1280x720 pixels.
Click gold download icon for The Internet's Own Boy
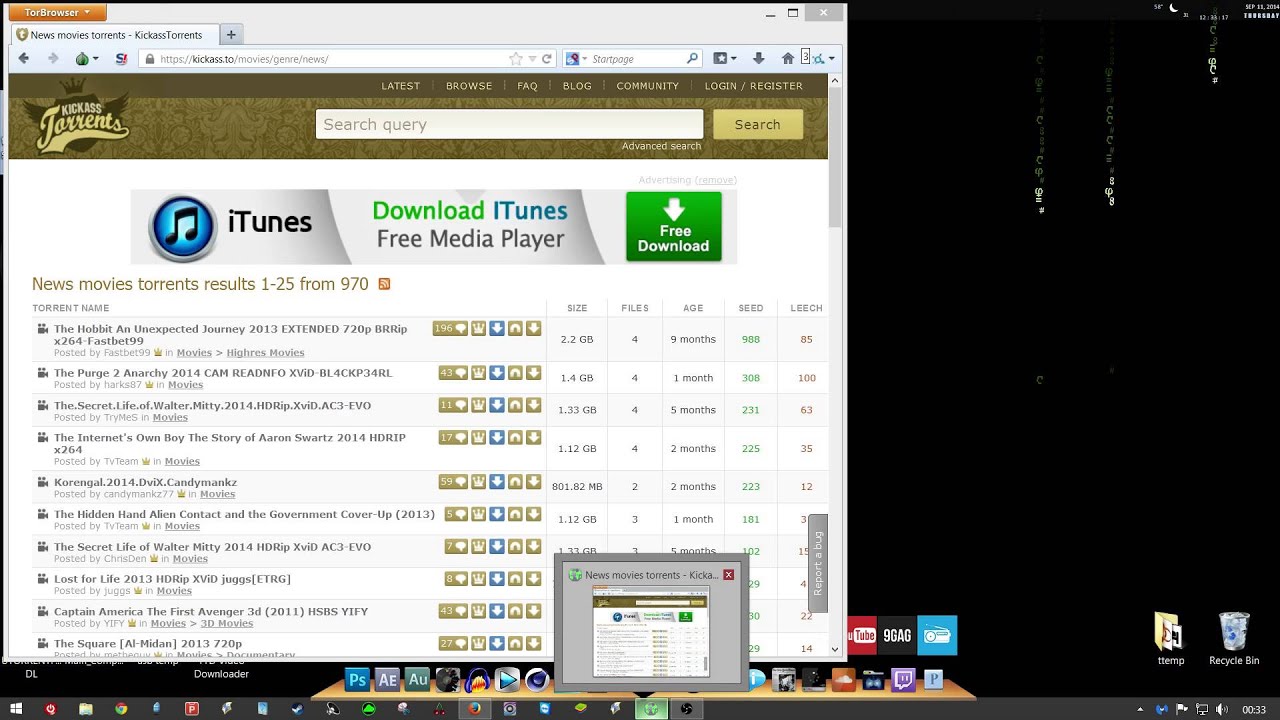[x=534, y=437]
